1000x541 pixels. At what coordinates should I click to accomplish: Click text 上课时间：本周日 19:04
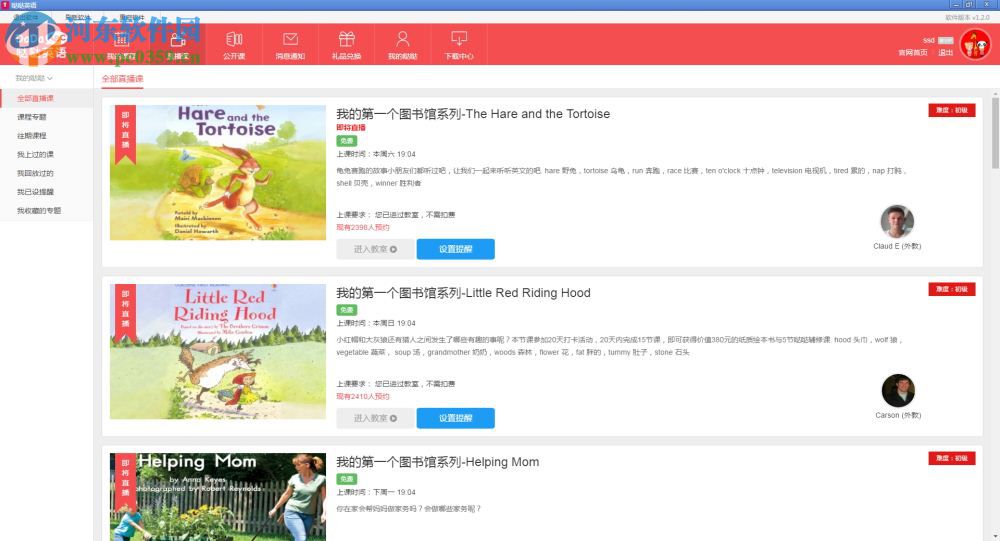(x=376, y=323)
